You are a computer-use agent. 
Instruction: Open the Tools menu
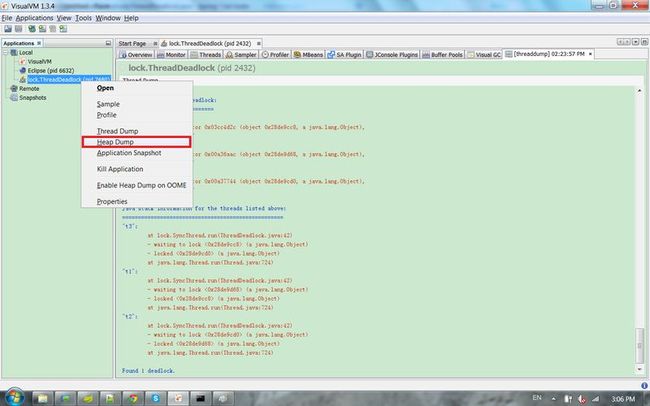tap(83, 18)
